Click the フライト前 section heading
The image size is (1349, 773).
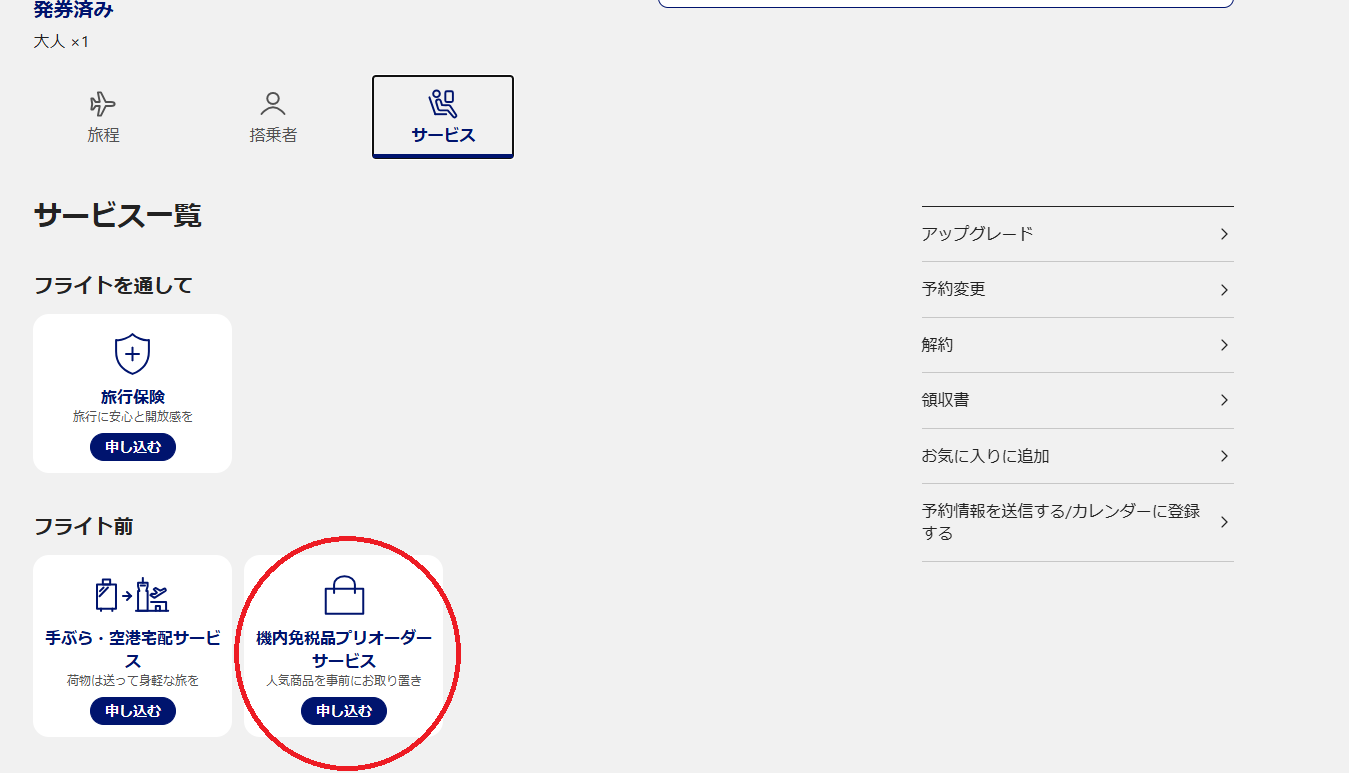click(84, 526)
